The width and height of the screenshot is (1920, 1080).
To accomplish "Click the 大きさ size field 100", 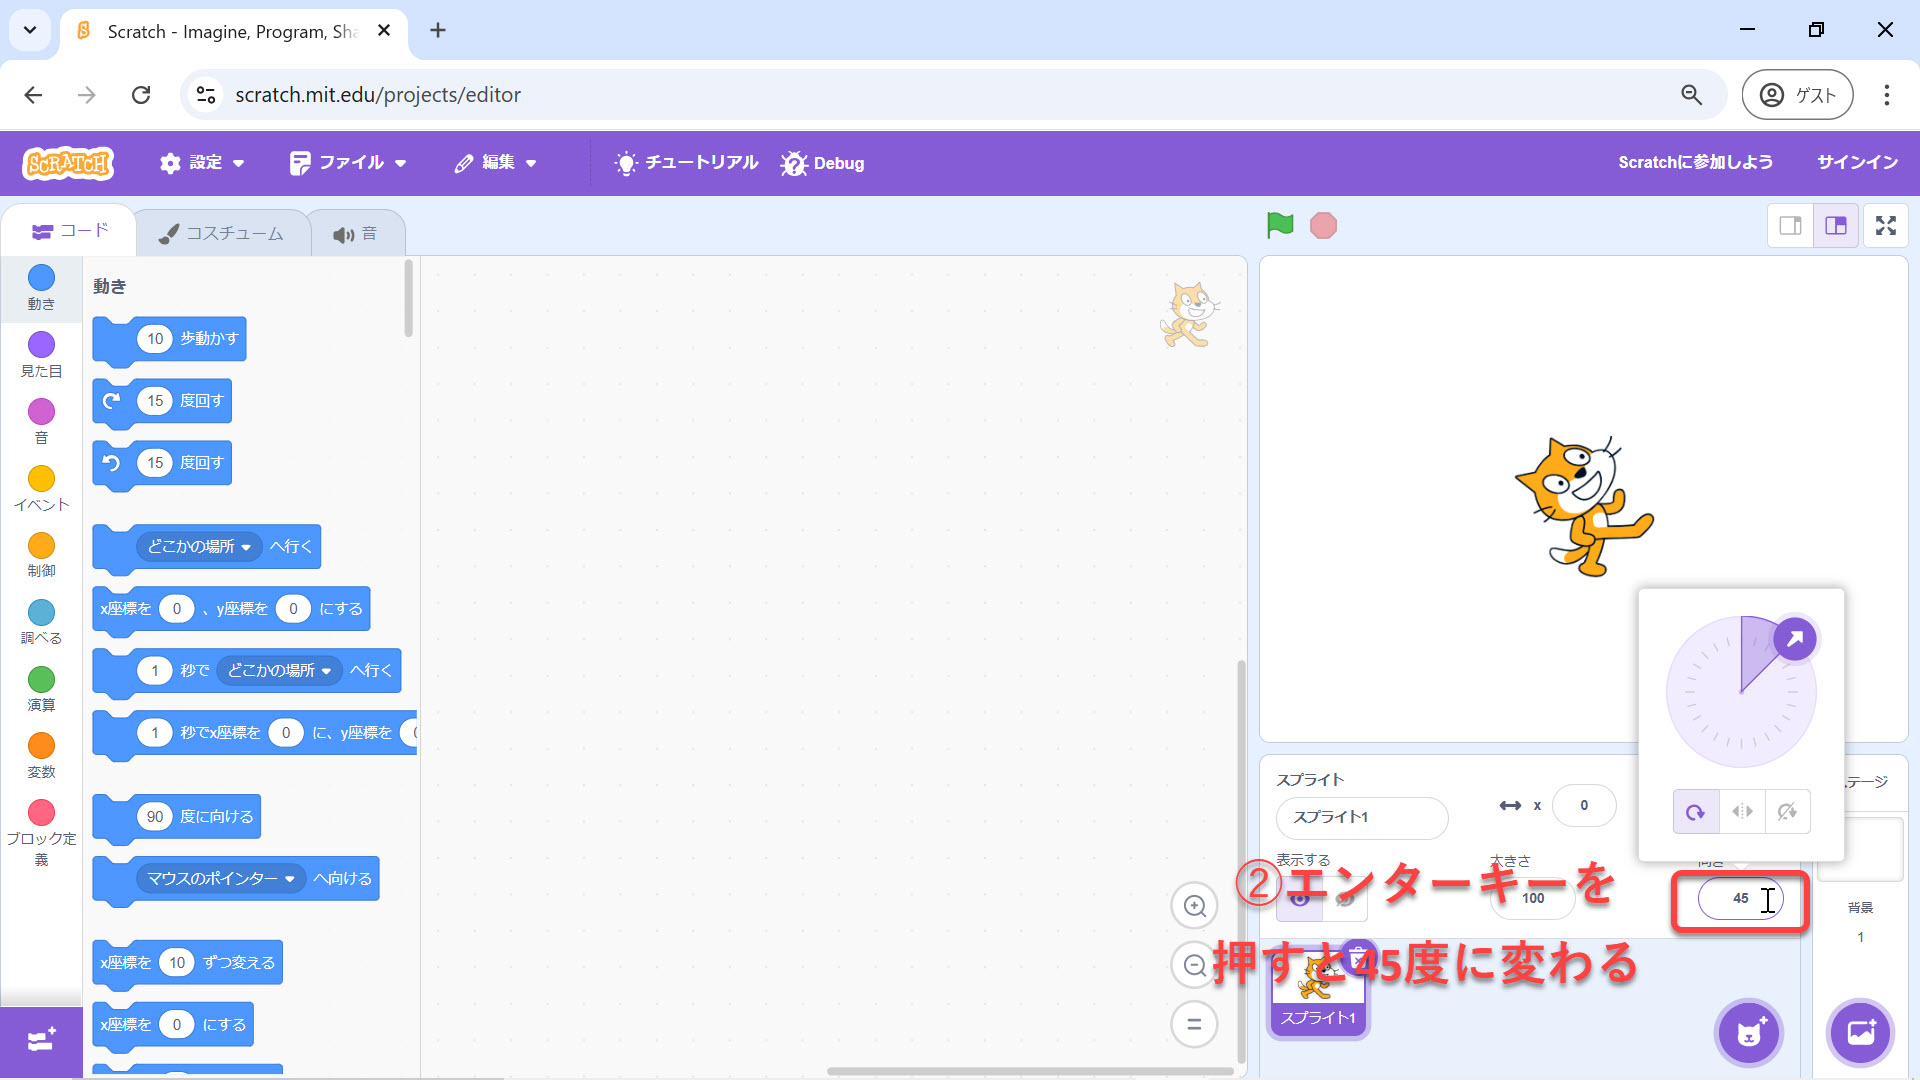I will [1533, 899].
